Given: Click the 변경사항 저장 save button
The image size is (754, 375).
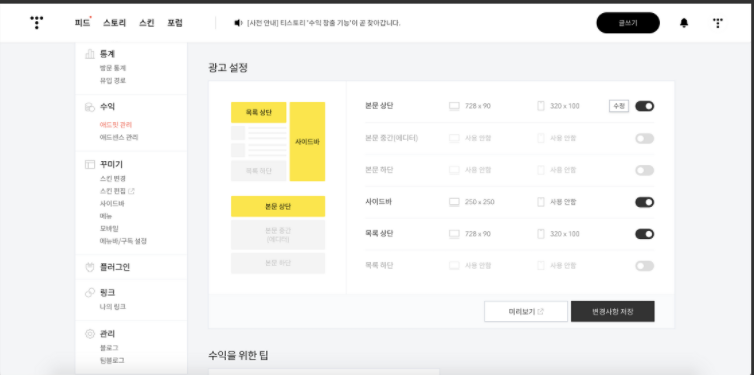Looking at the screenshot, I should (x=613, y=312).
